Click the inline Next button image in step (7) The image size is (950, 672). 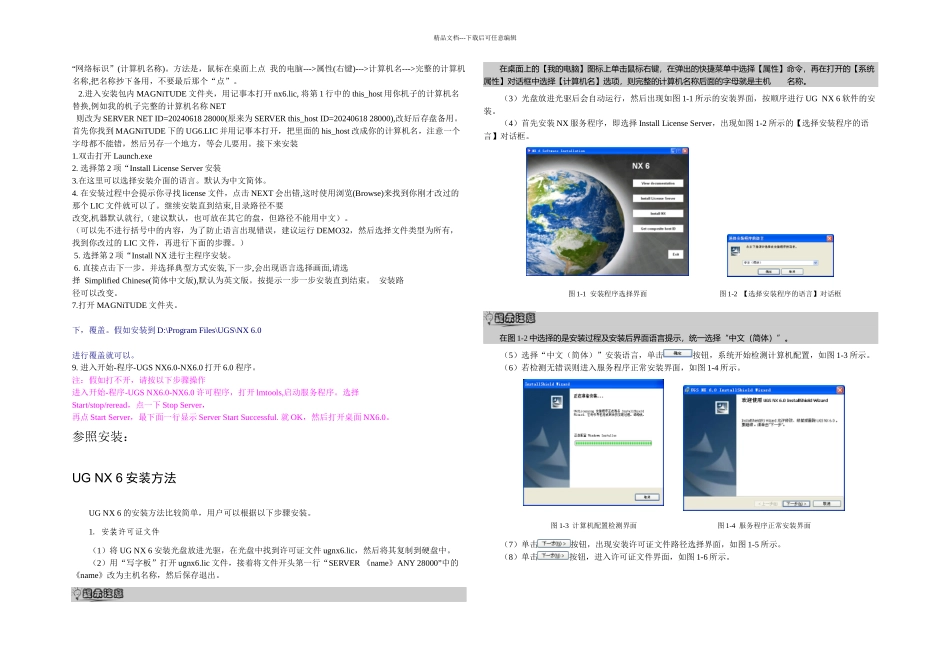click(x=554, y=544)
